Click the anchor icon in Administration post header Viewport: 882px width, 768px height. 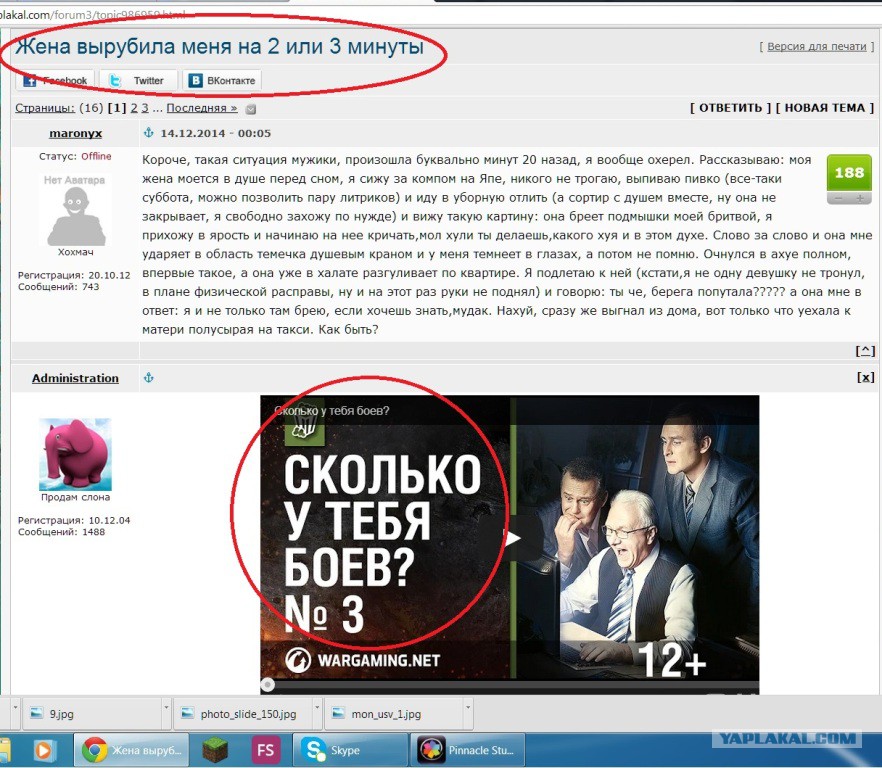coord(148,378)
